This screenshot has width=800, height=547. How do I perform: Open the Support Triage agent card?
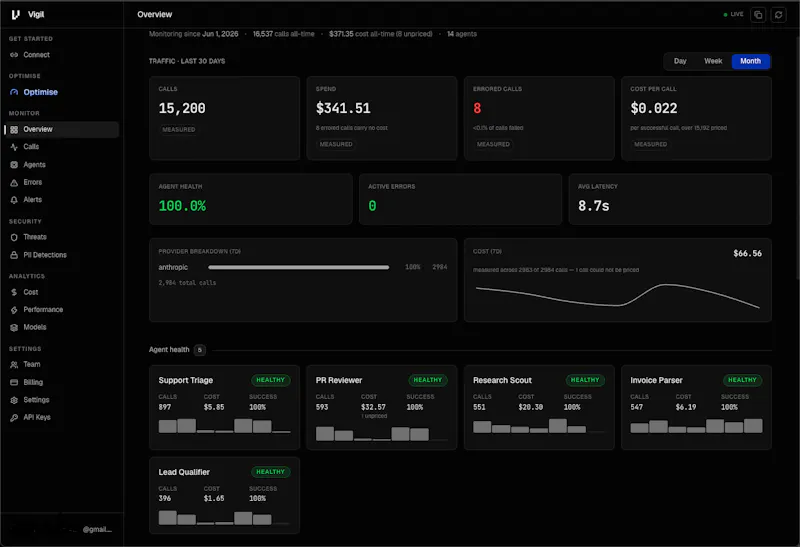(224, 407)
